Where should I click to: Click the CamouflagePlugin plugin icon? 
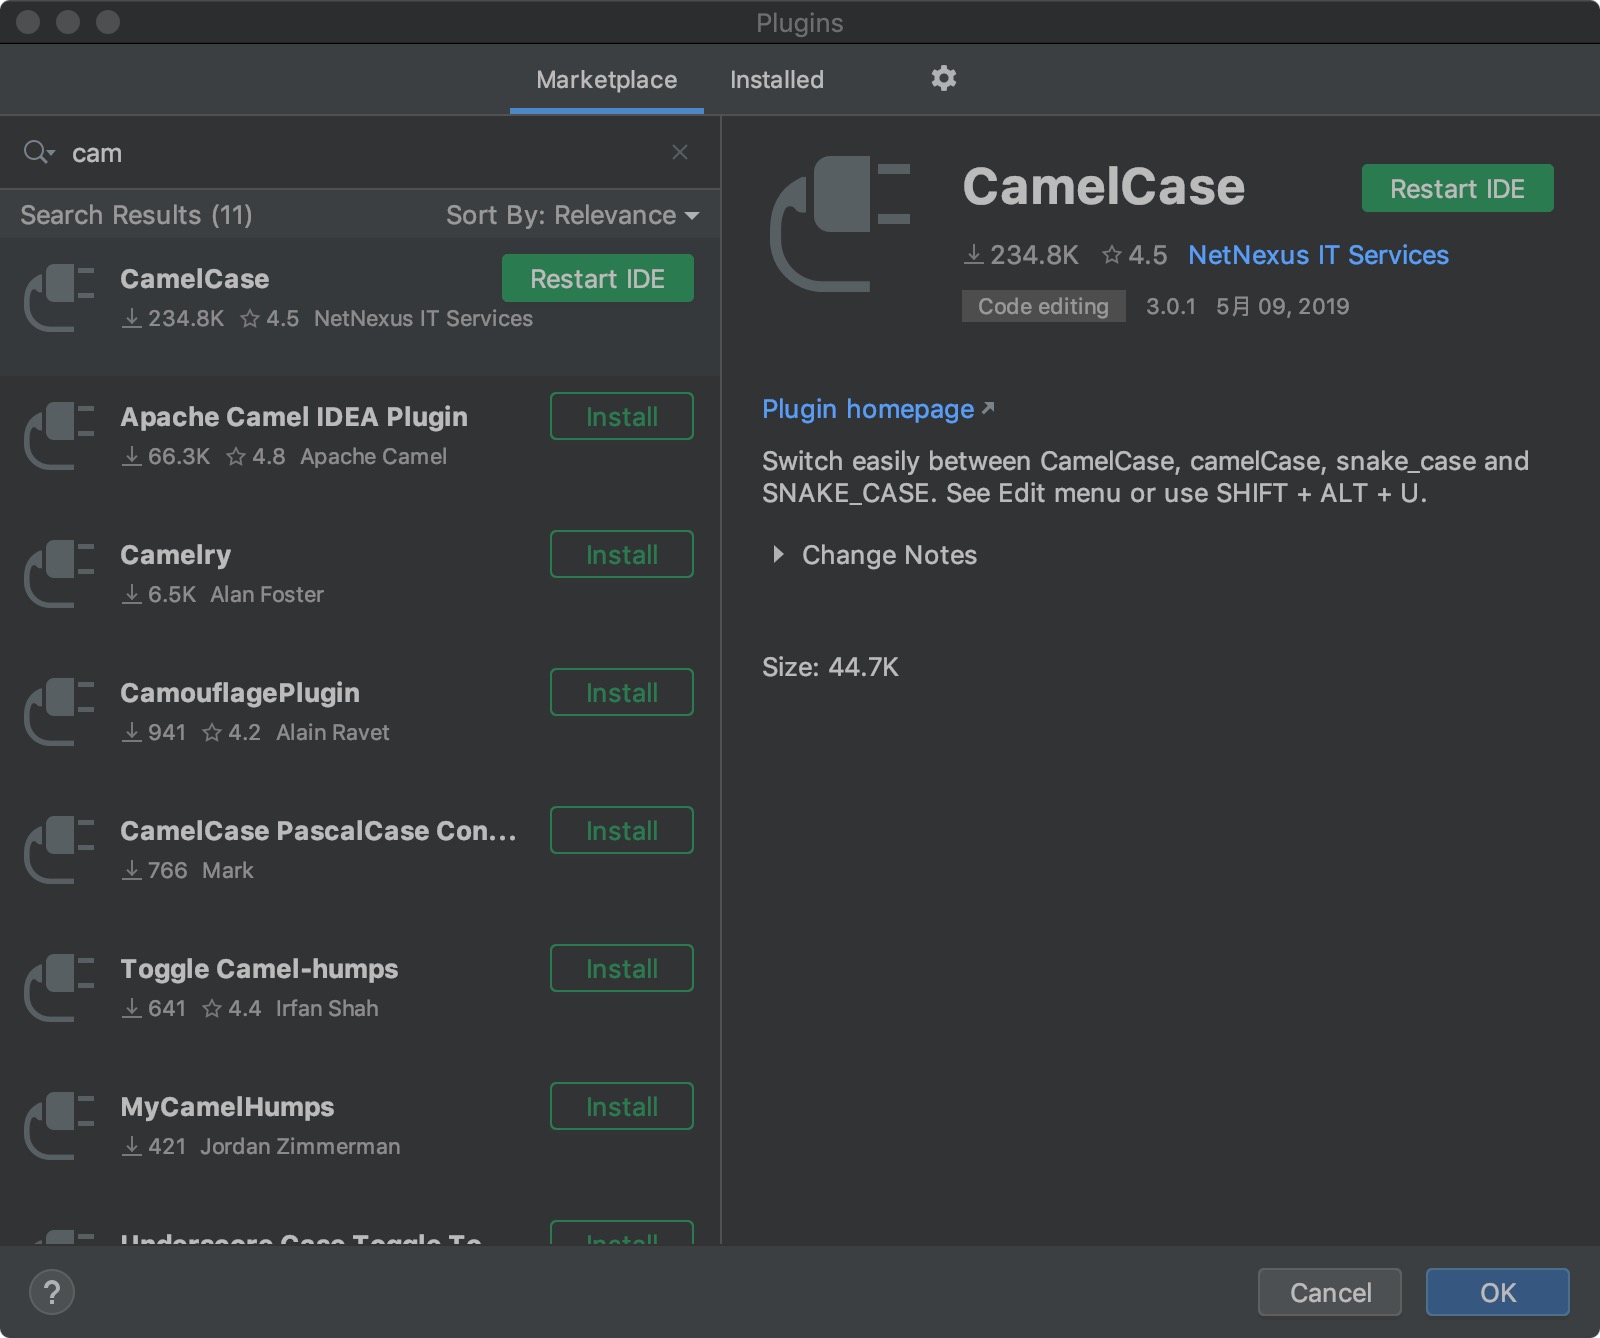pyautogui.click(x=60, y=712)
